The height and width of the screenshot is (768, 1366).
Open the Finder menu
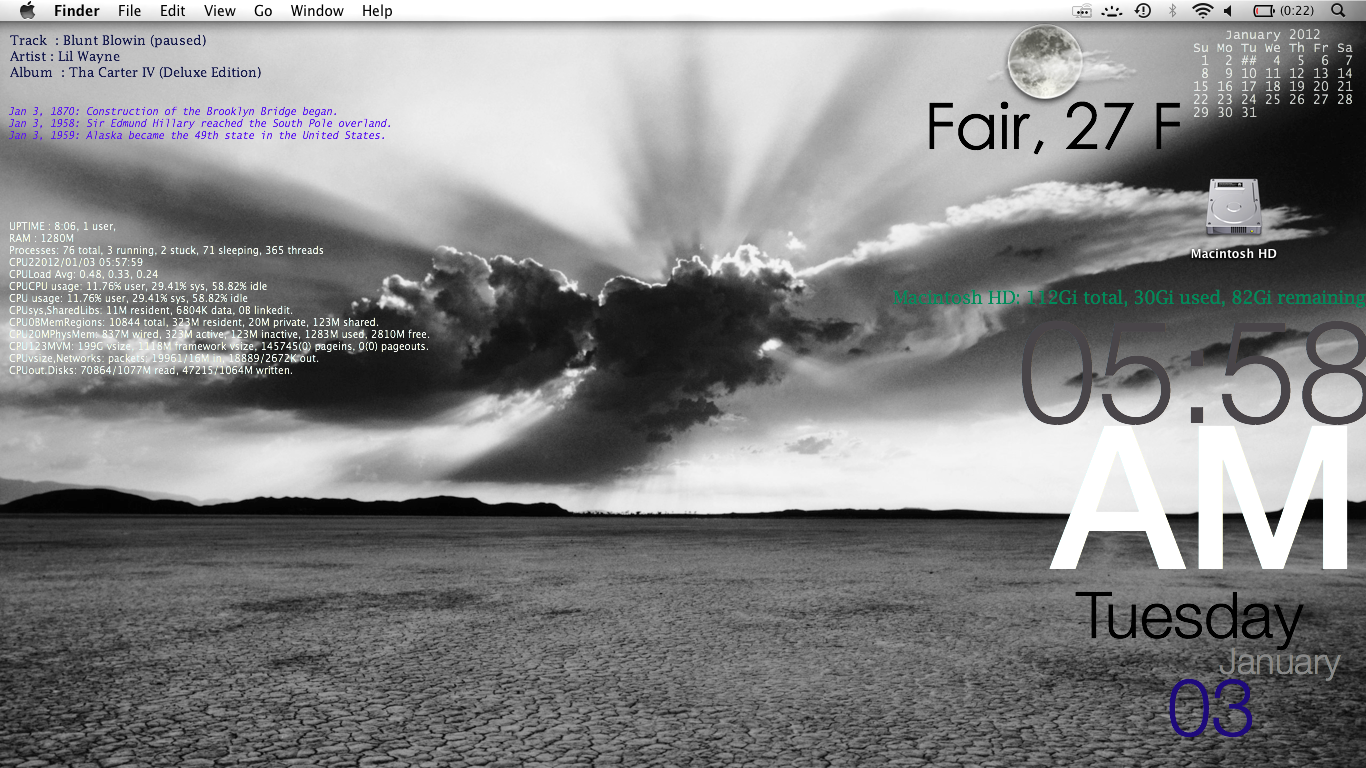click(x=77, y=11)
